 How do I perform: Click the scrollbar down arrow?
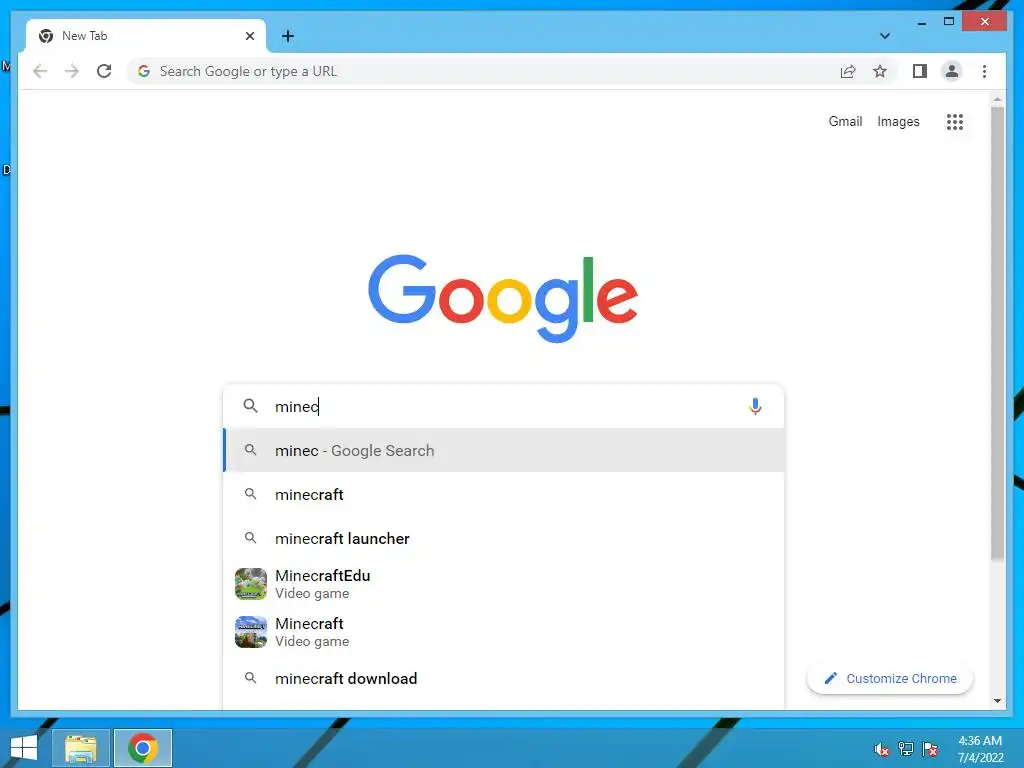tap(997, 701)
